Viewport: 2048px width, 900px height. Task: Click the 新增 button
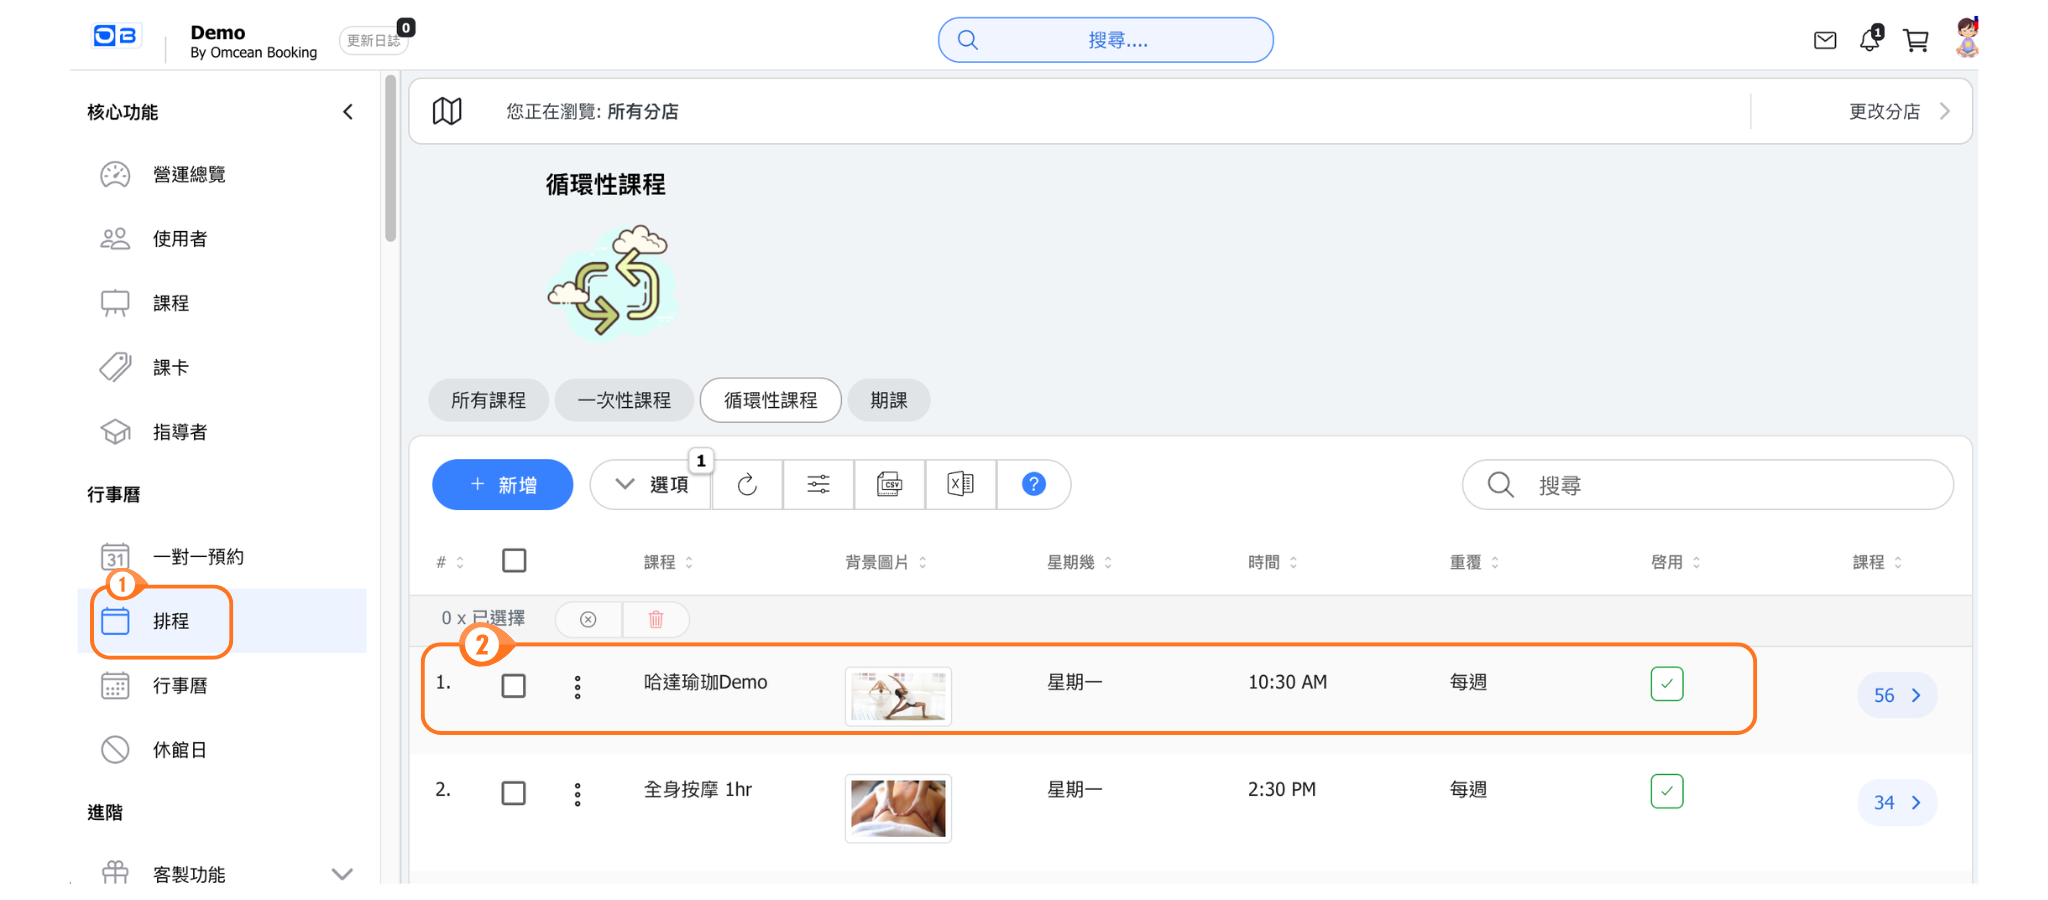pyautogui.click(x=503, y=485)
